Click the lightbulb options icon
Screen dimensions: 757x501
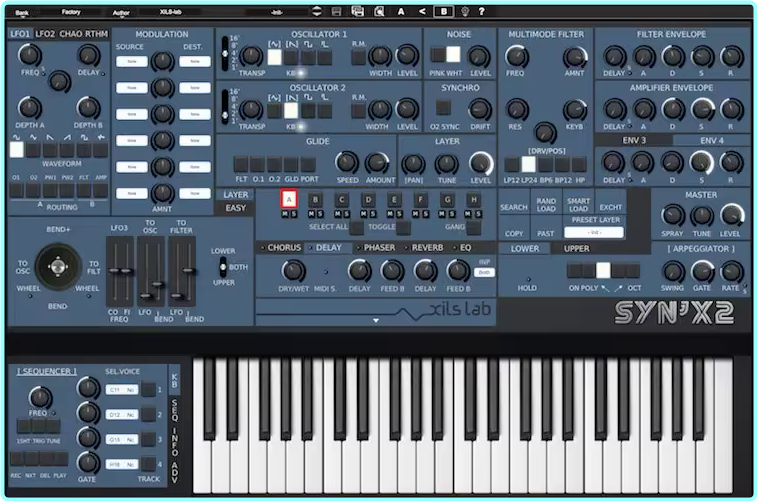click(x=464, y=12)
